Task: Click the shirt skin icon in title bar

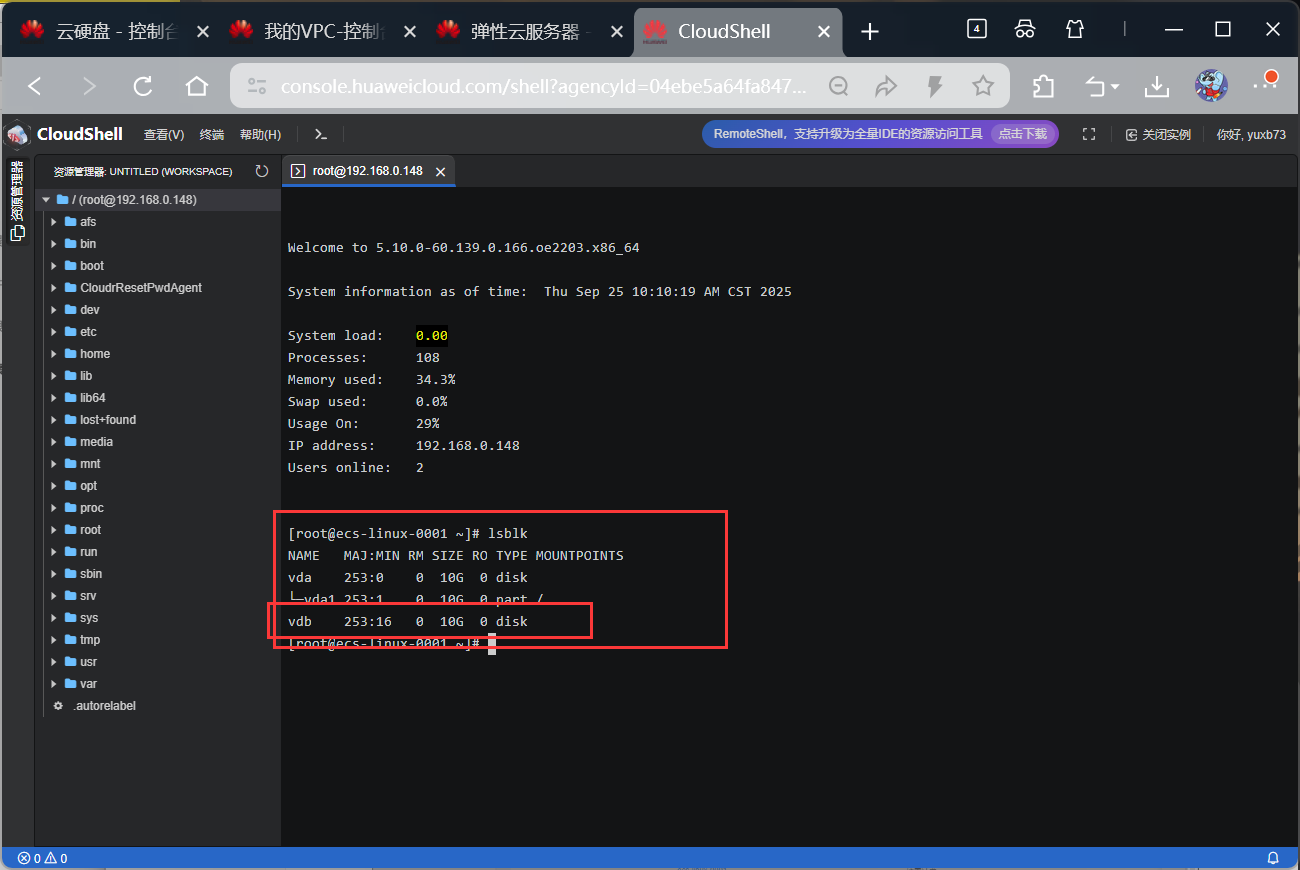Action: point(1075,29)
